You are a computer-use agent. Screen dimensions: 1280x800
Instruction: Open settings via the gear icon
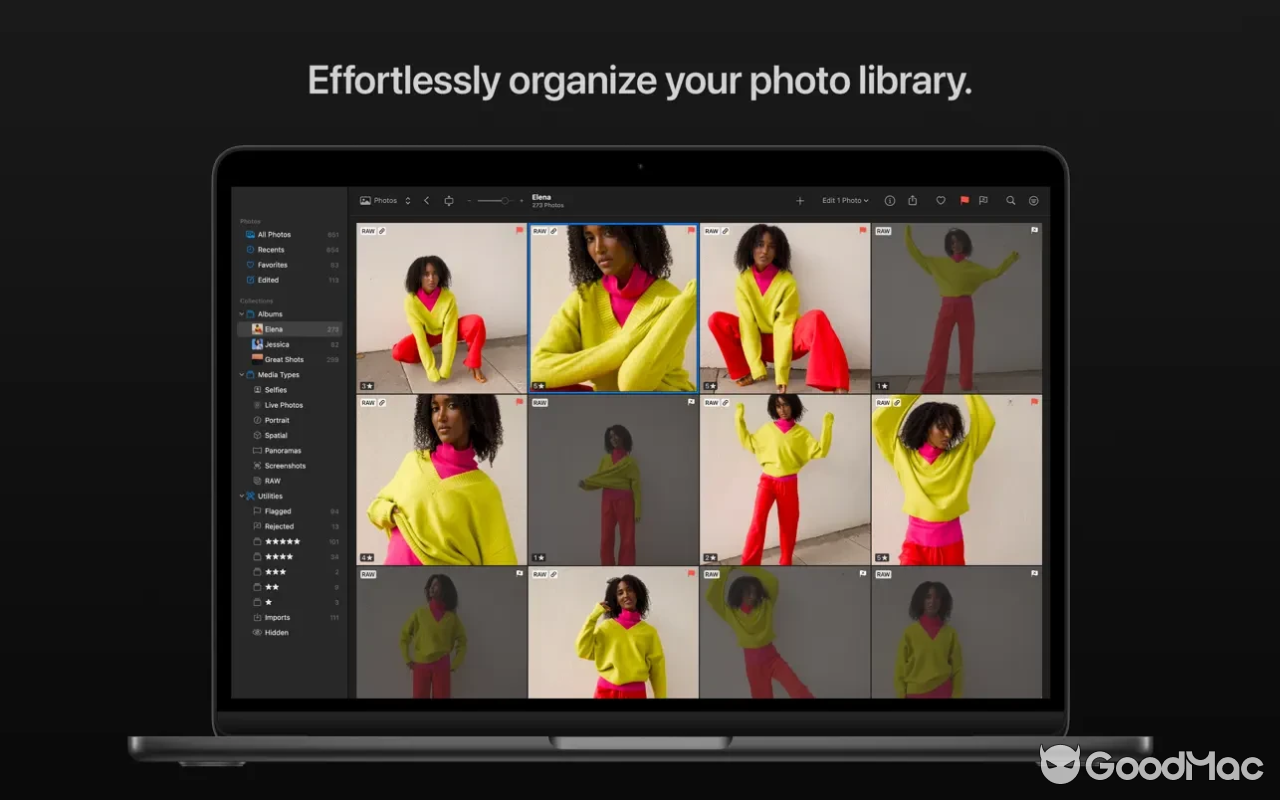click(x=1033, y=200)
